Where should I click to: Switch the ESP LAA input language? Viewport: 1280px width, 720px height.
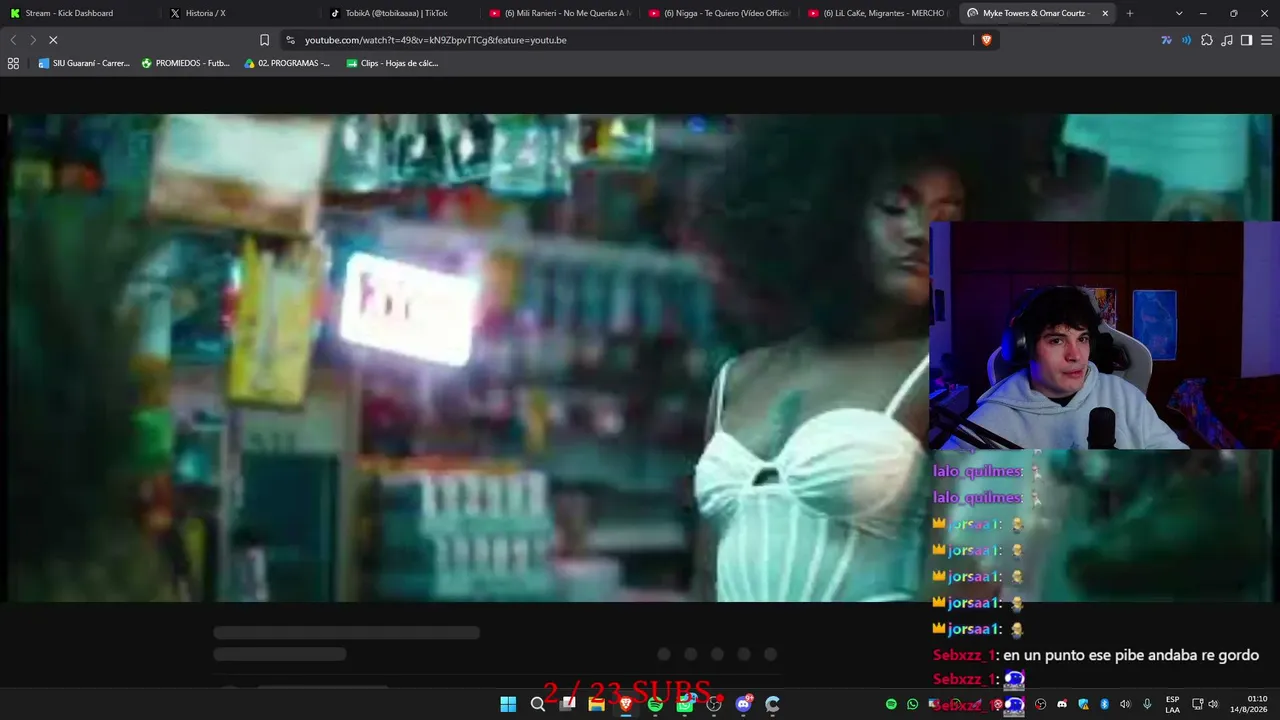click(x=1172, y=704)
